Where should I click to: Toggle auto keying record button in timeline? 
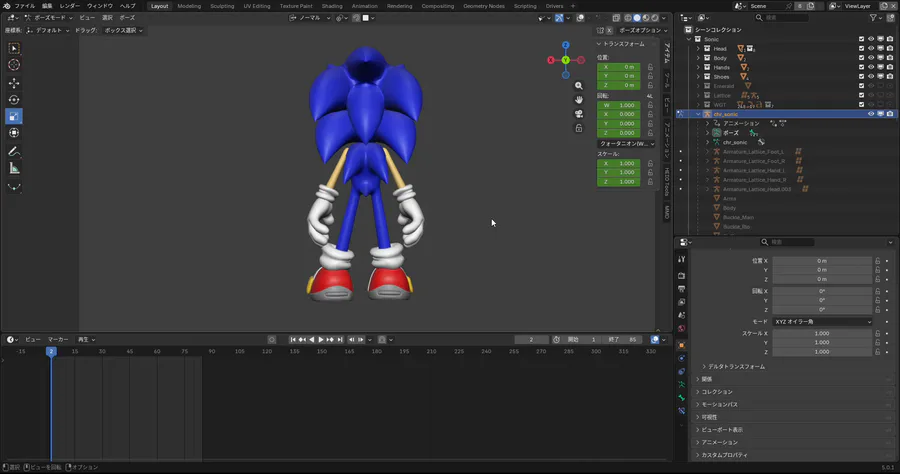[271, 340]
